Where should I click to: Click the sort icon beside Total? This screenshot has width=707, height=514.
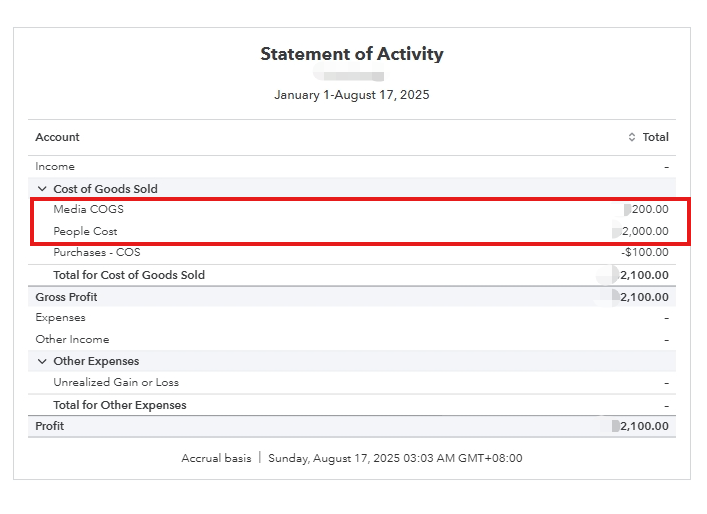tap(632, 137)
